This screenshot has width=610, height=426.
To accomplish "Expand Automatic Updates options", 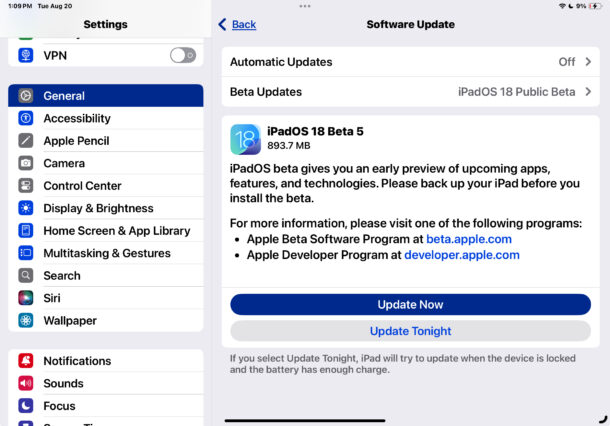I will pos(588,62).
